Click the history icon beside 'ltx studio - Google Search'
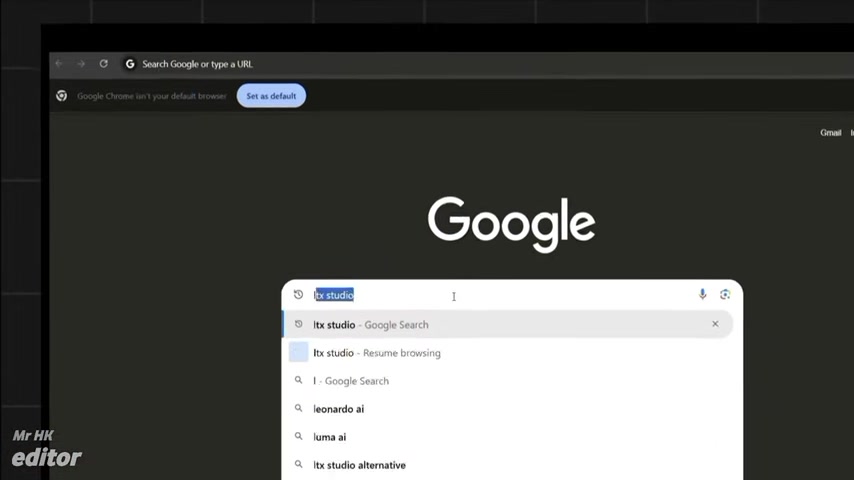This screenshot has height=480, width=854. click(x=298, y=324)
